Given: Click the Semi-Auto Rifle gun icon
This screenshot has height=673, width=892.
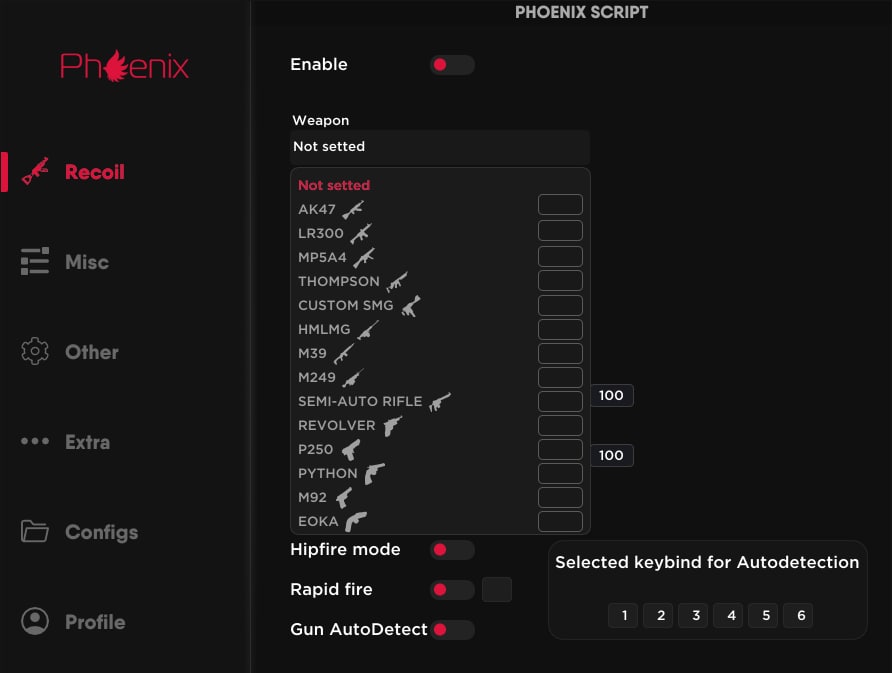Looking at the screenshot, I should click(440, 402).
